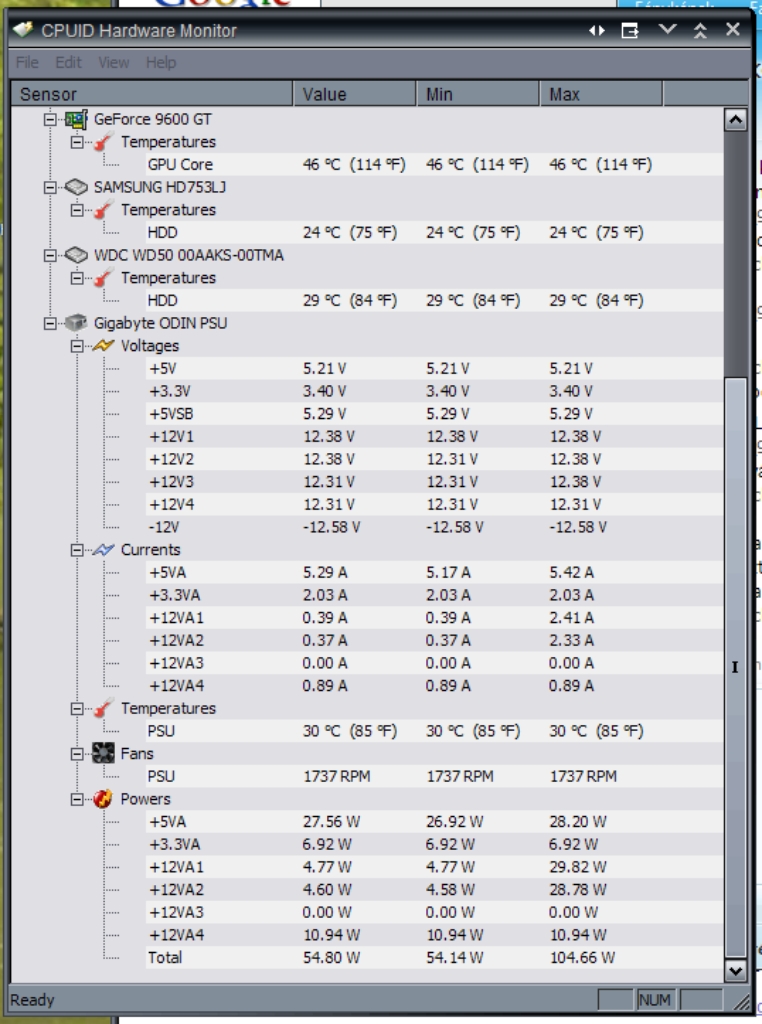Click the Powers flame icon
The height and width of the screenshot is (1024, 762).
click(103, 799)
